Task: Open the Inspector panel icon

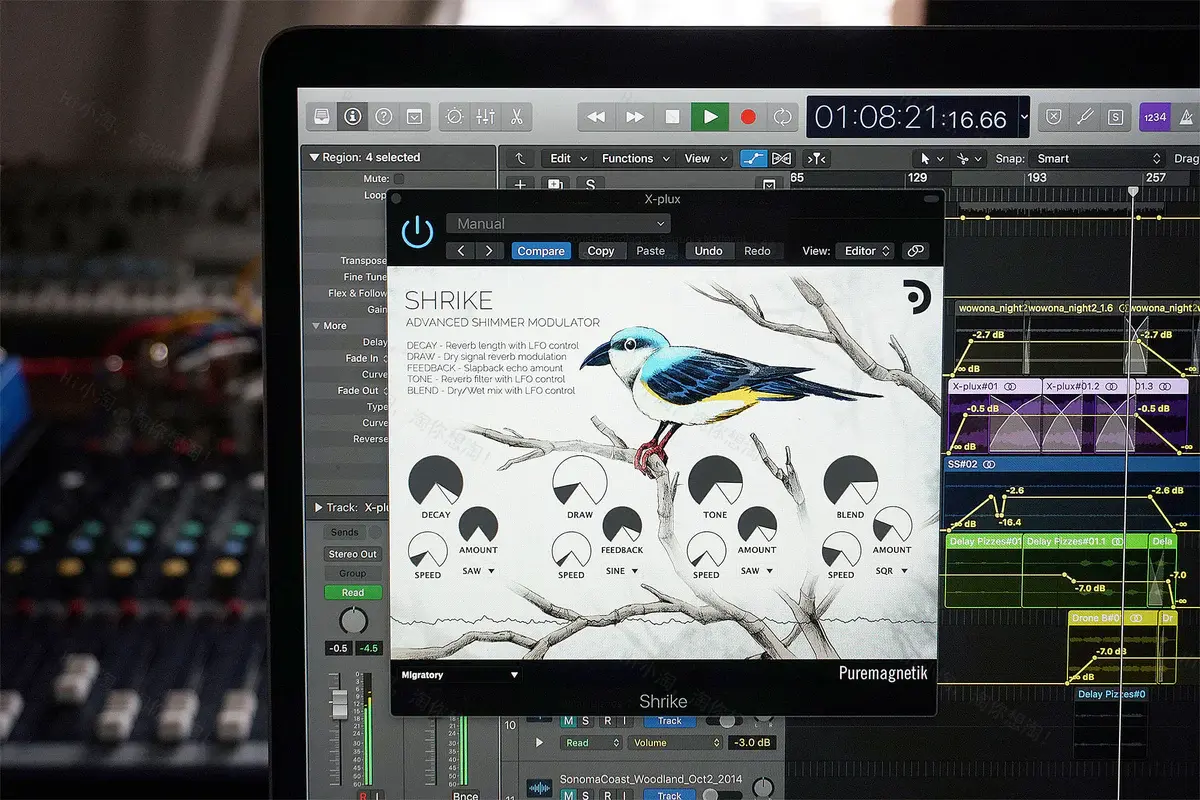Action: [352, 116]
